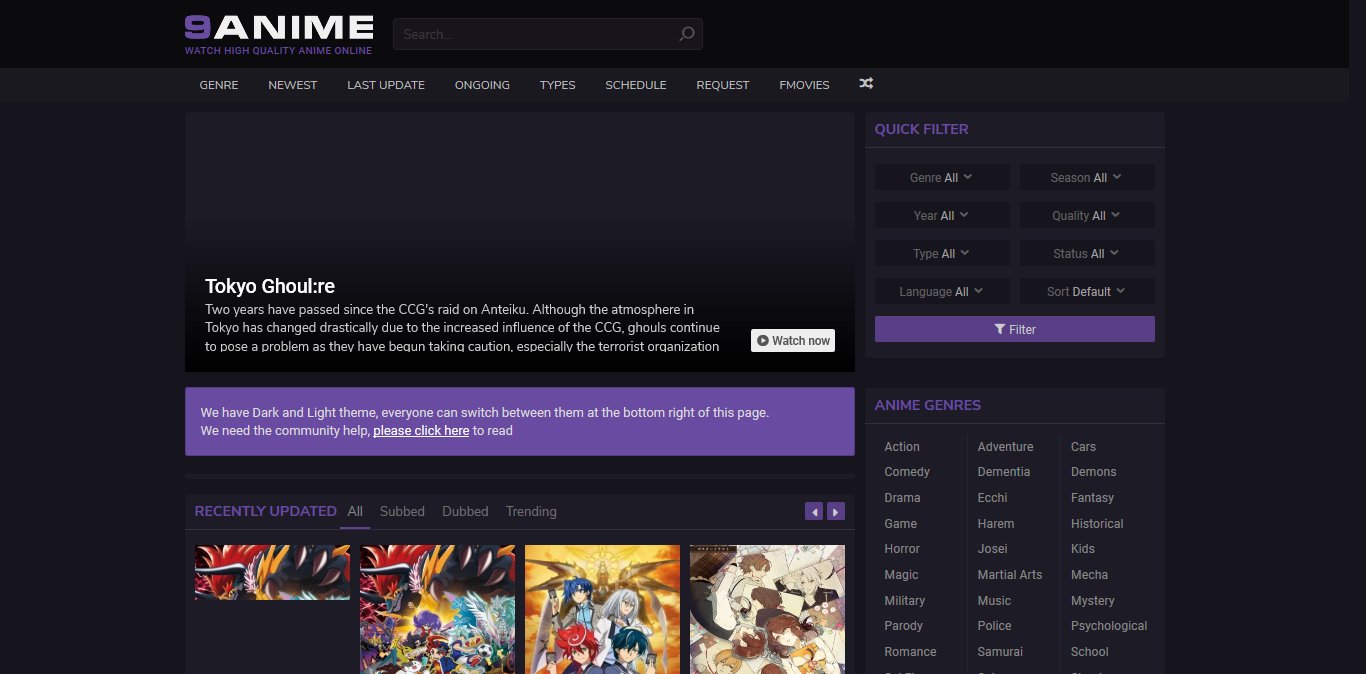Image resolution: width=1366 pixels, height=674 pixels.
Task: Select the All tab in Recently Updated
Action: point(355,511)
